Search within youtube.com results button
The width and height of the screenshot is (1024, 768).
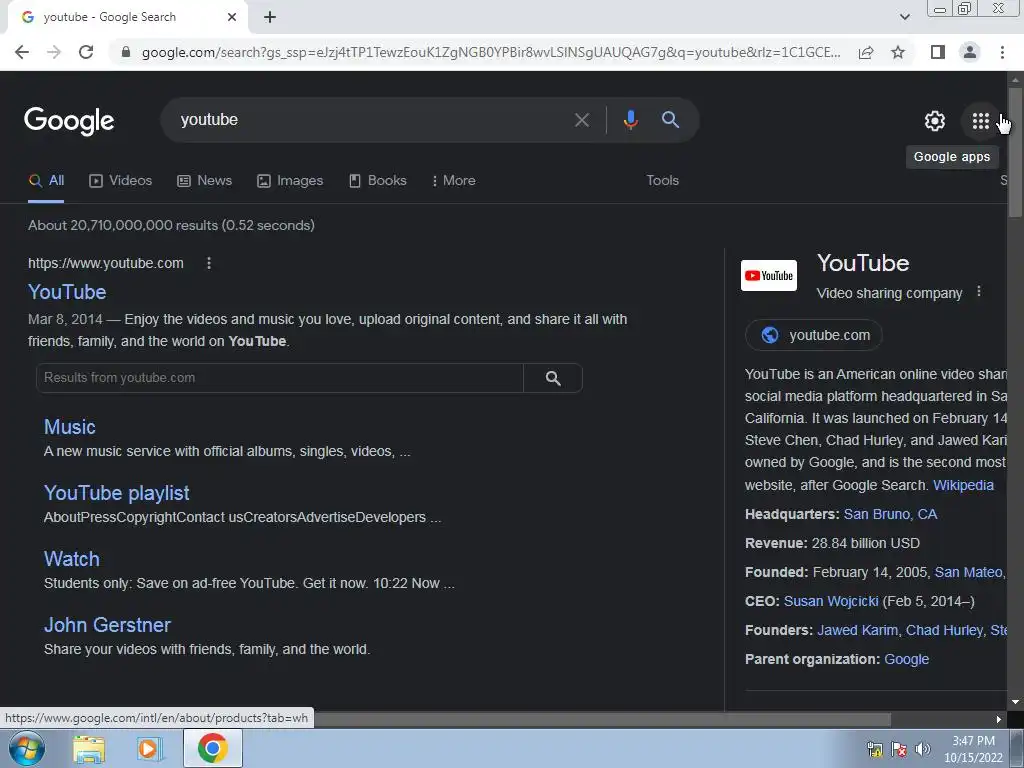pos(552,378)
